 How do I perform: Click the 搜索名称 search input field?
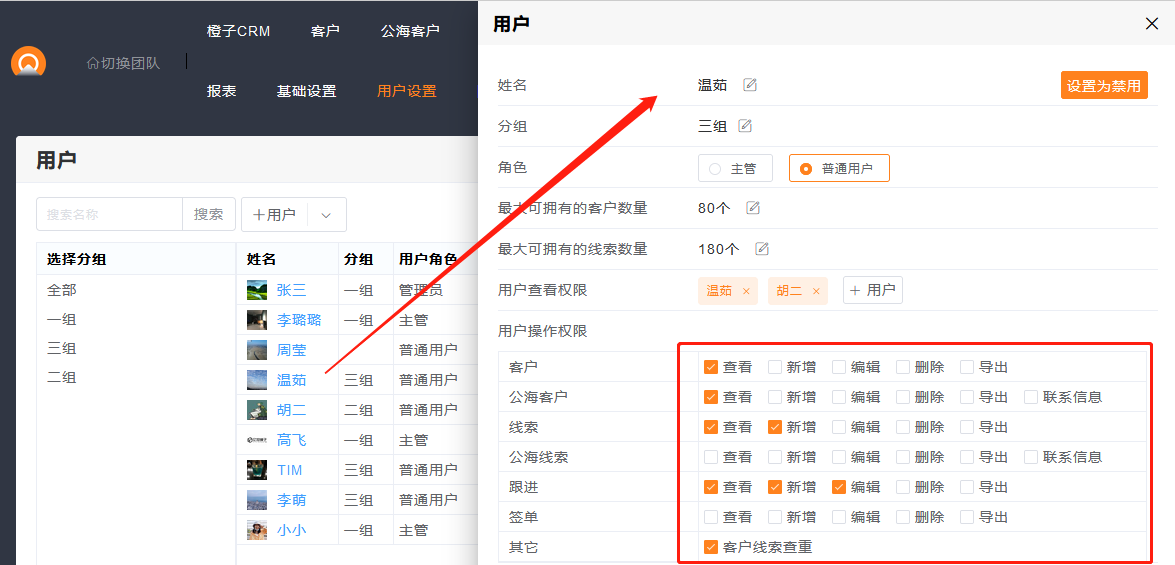click(x=109, y=214)
